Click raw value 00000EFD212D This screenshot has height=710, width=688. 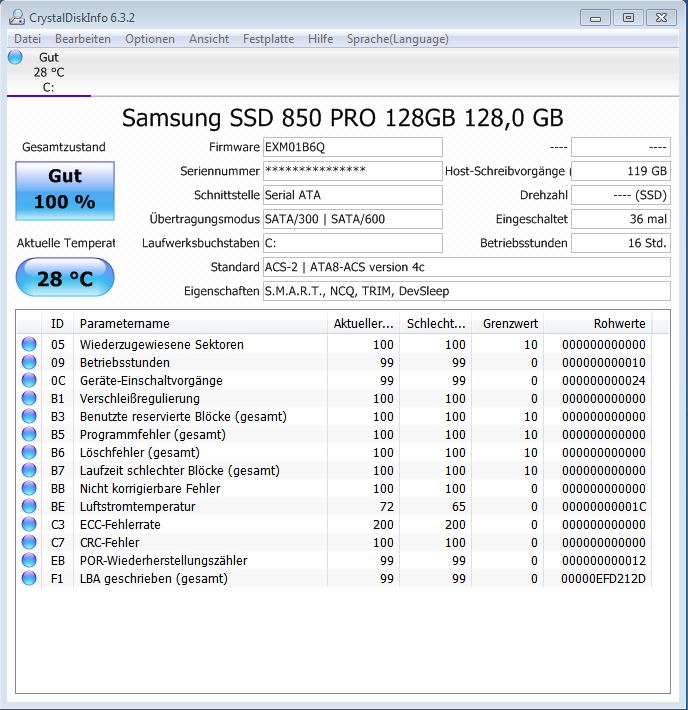pos(603,579)
